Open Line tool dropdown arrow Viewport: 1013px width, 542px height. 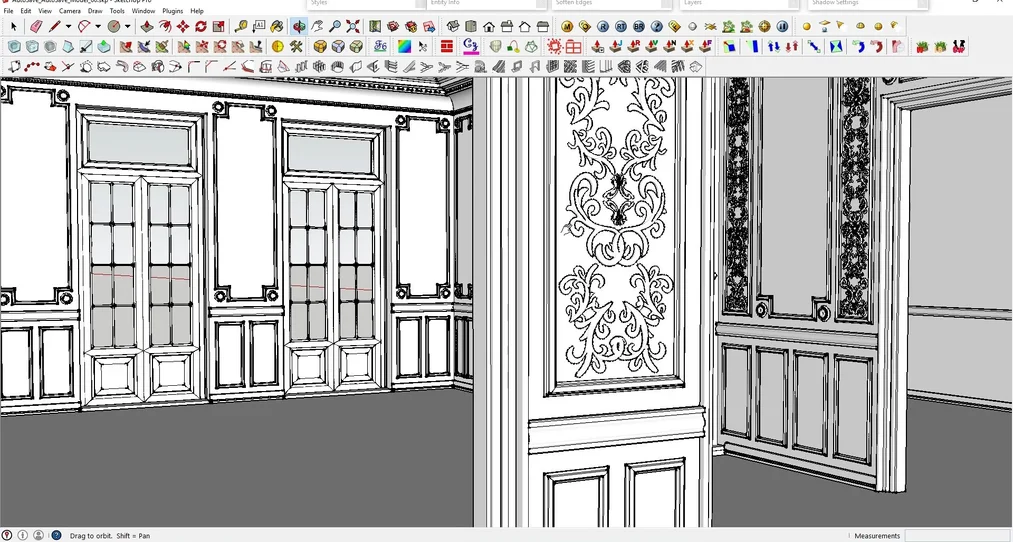coord(68,26)
